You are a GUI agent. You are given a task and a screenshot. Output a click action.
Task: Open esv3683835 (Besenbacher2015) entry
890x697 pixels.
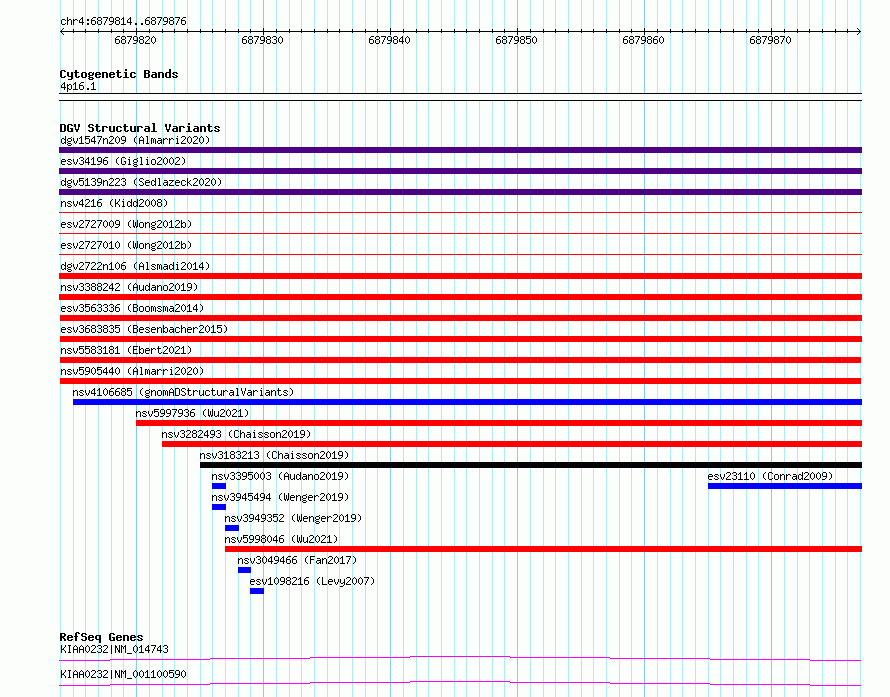(x=144, y=329)
